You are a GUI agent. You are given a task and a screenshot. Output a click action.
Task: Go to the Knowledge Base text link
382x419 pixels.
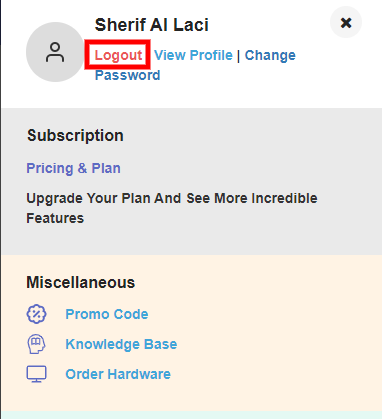[x=121, y=344]
